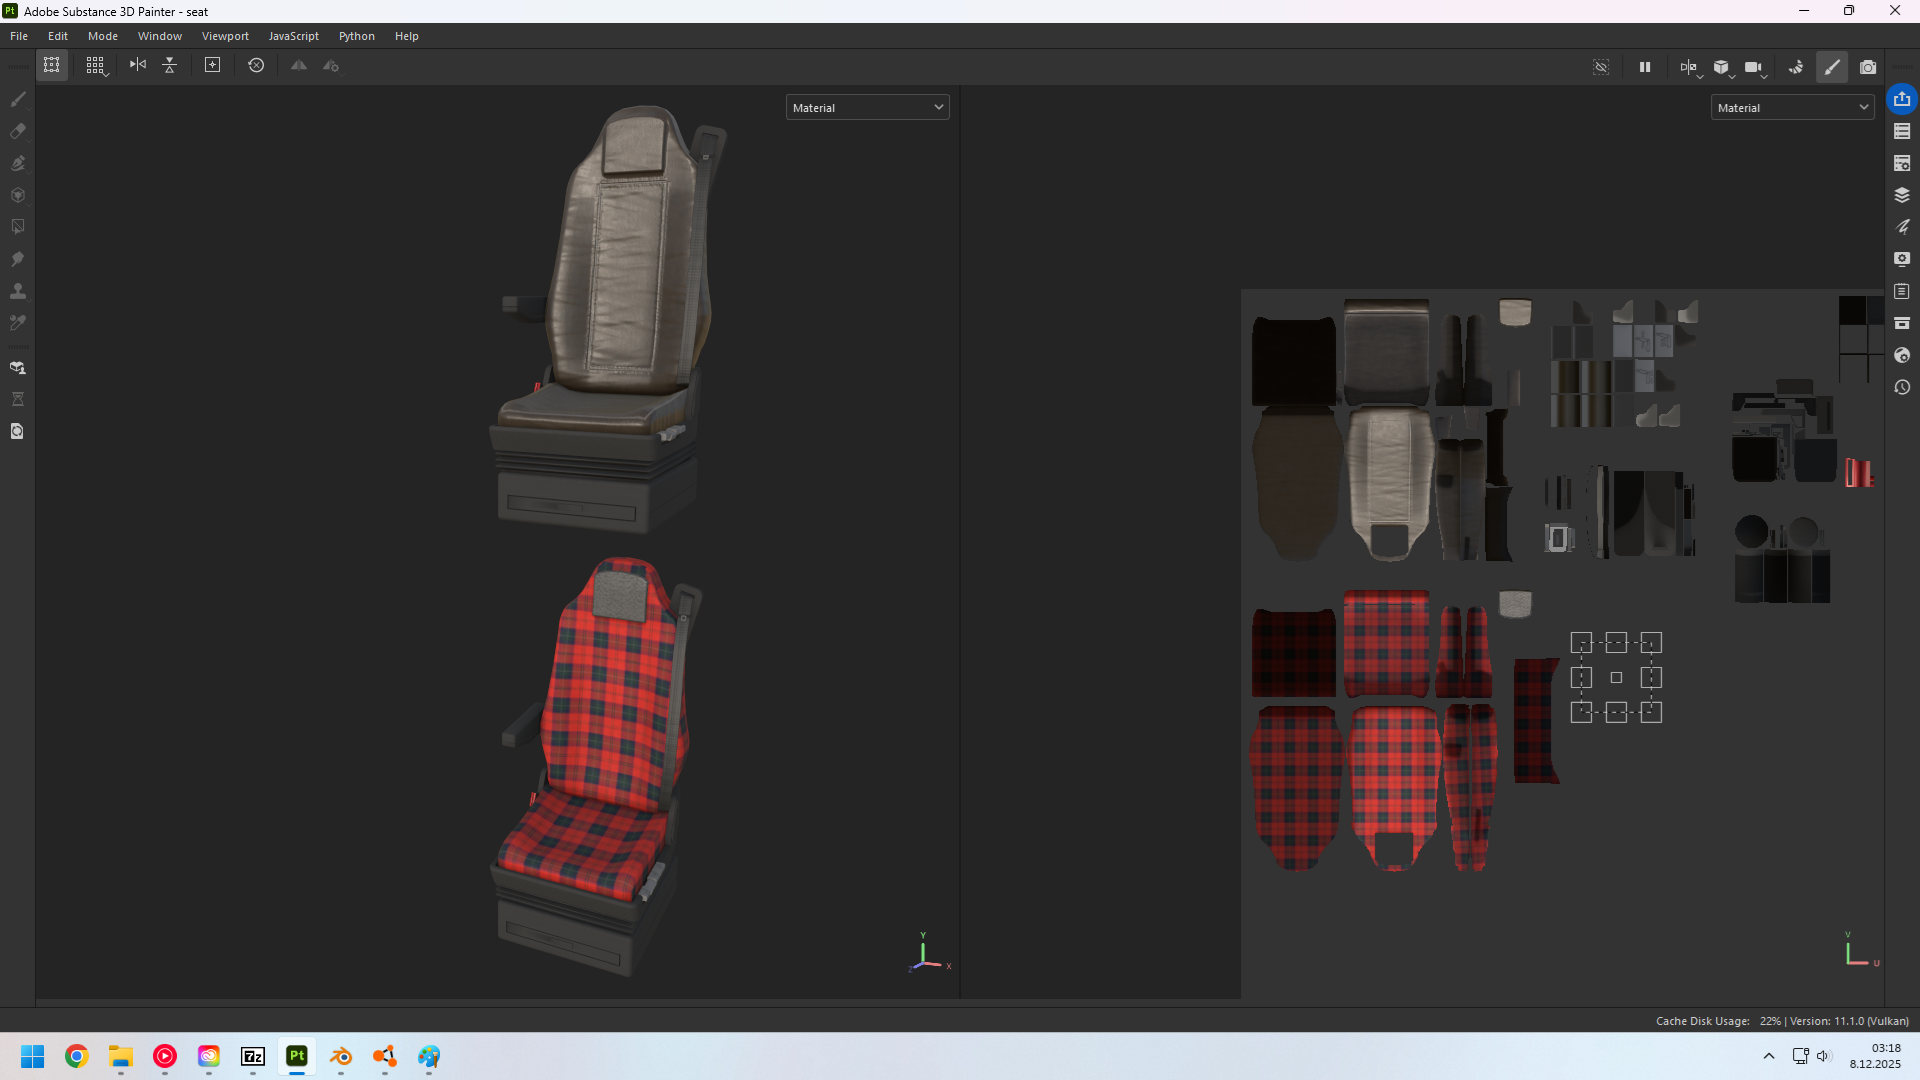Open the 2D view Material dropdown
Viewport: 1920px width, 1080px height.
pos(1792,108)
